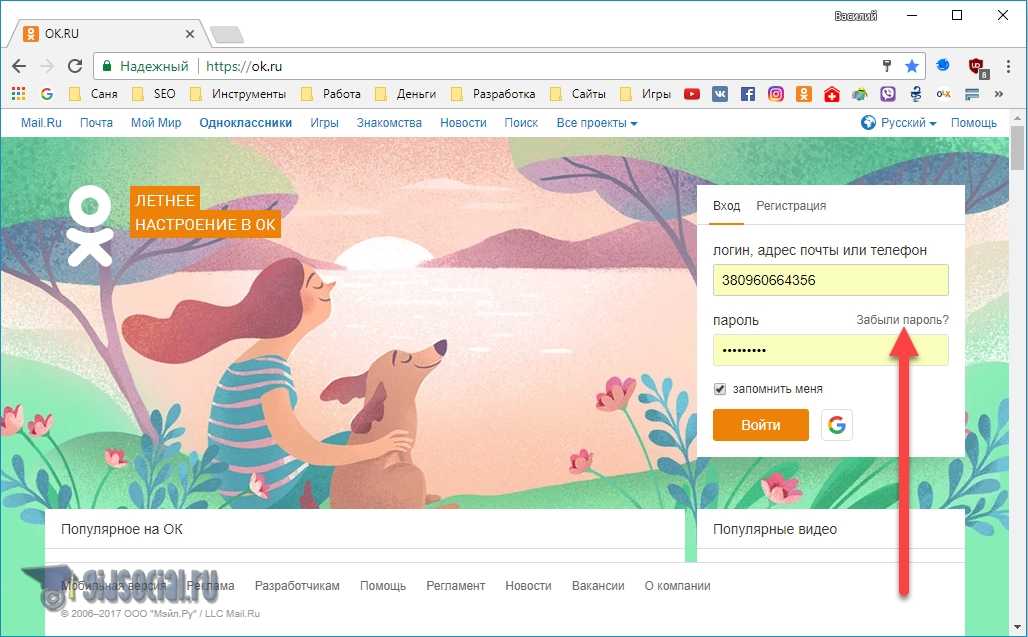Click the password input field
Viewport: 1028px width, 637px height.
tap(831, 350)
